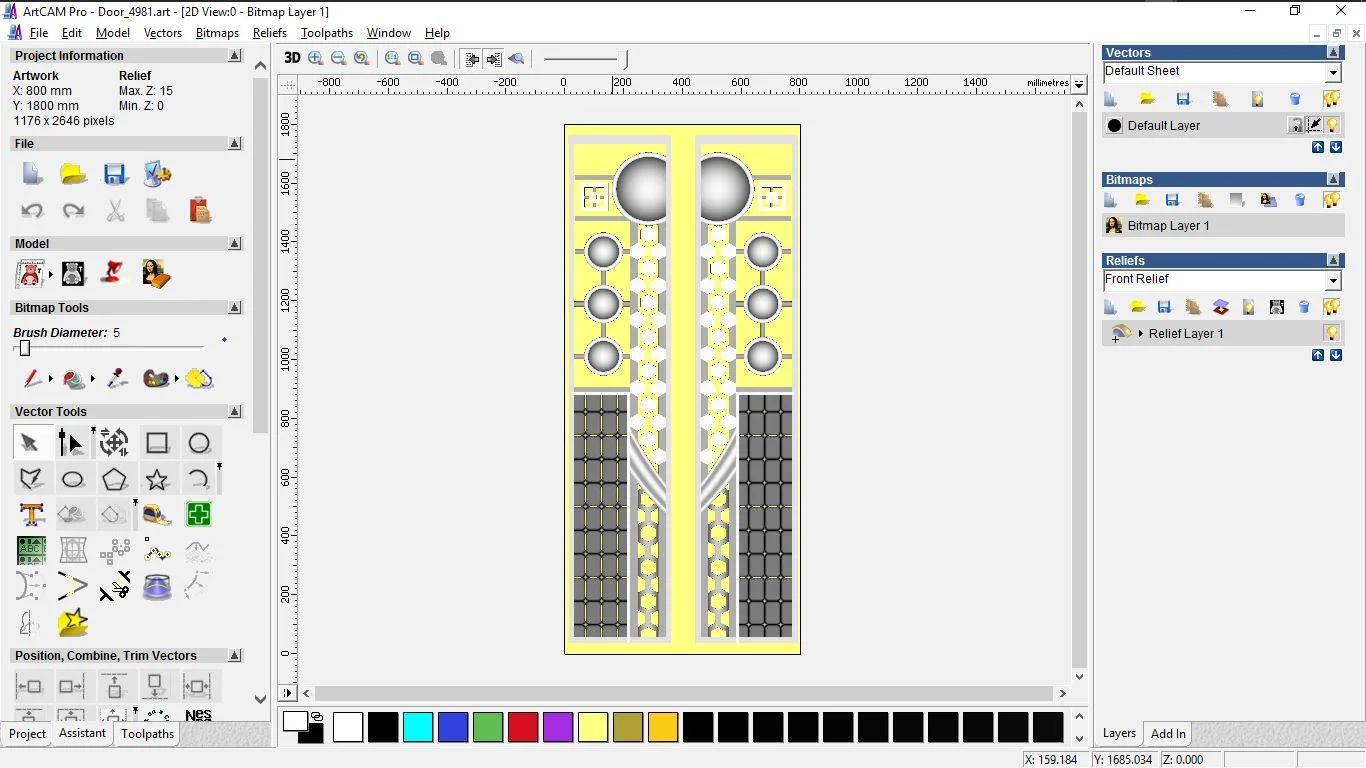Toggle visibility bulb of Default Layer
The image size is (1366, 768).
click(1332, 125)
